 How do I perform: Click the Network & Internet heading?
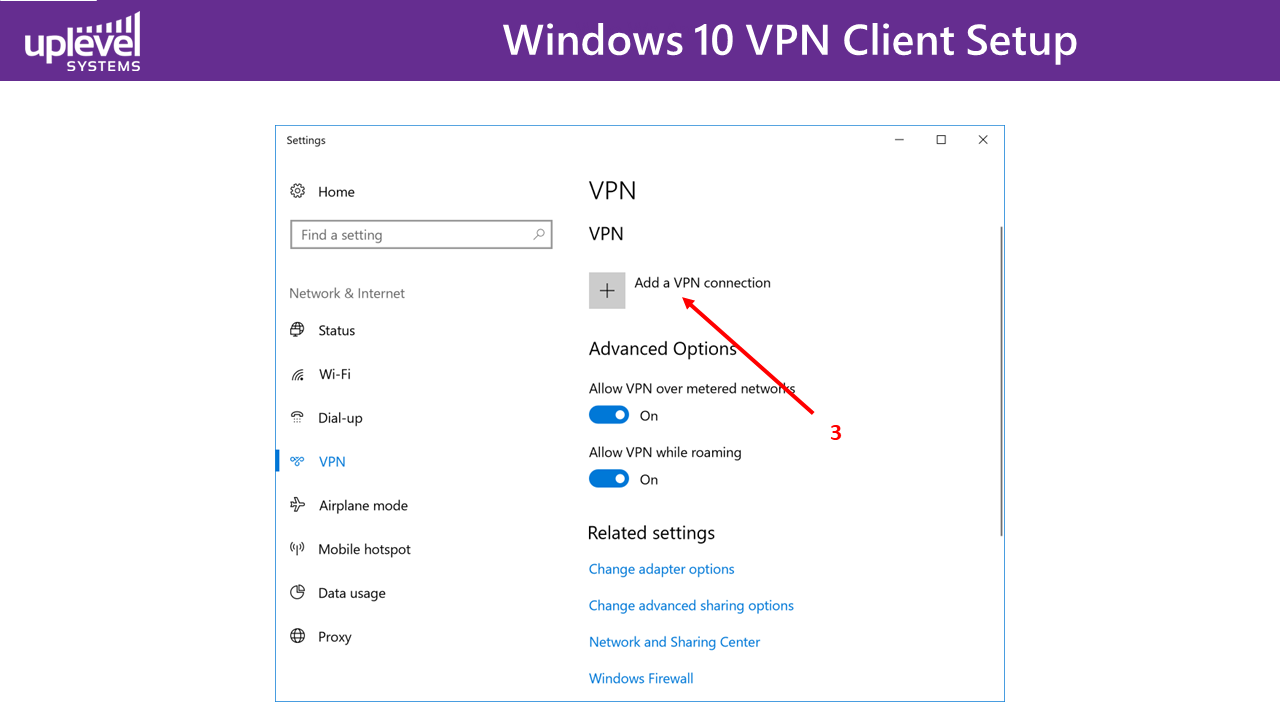(x=347, y=293)
